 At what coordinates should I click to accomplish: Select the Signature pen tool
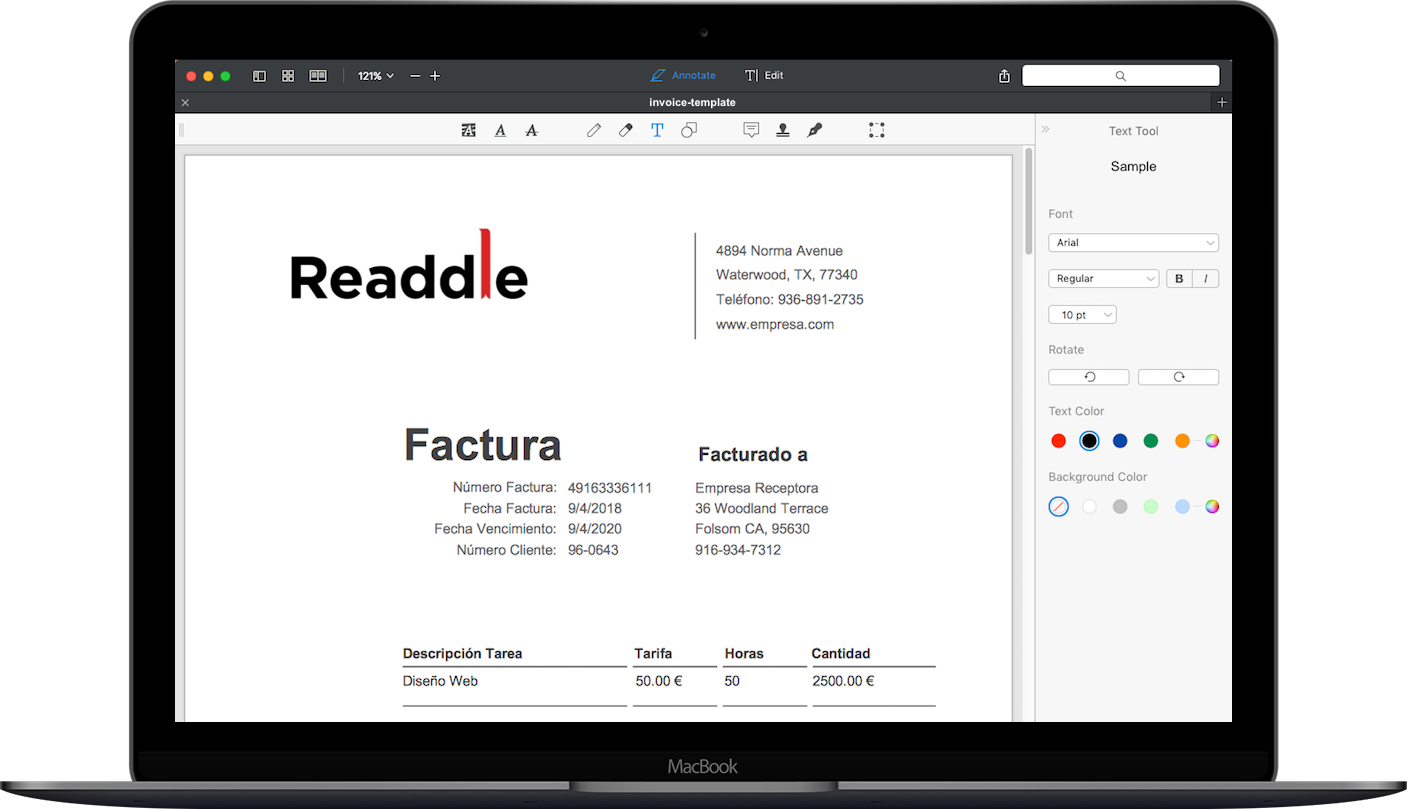(815, 130)
